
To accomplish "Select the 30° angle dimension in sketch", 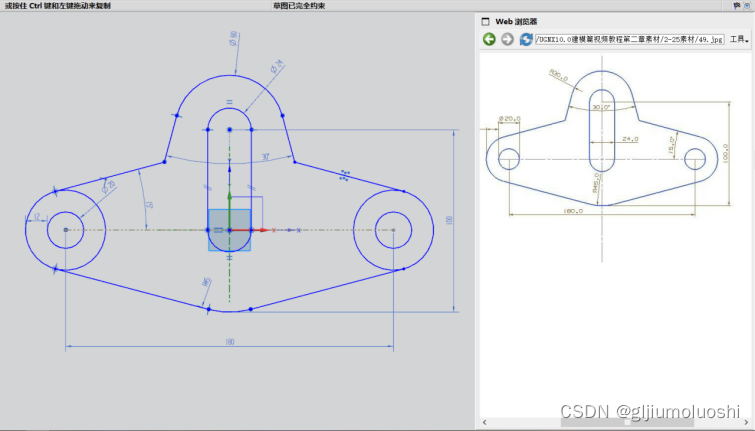I will 265,157.
